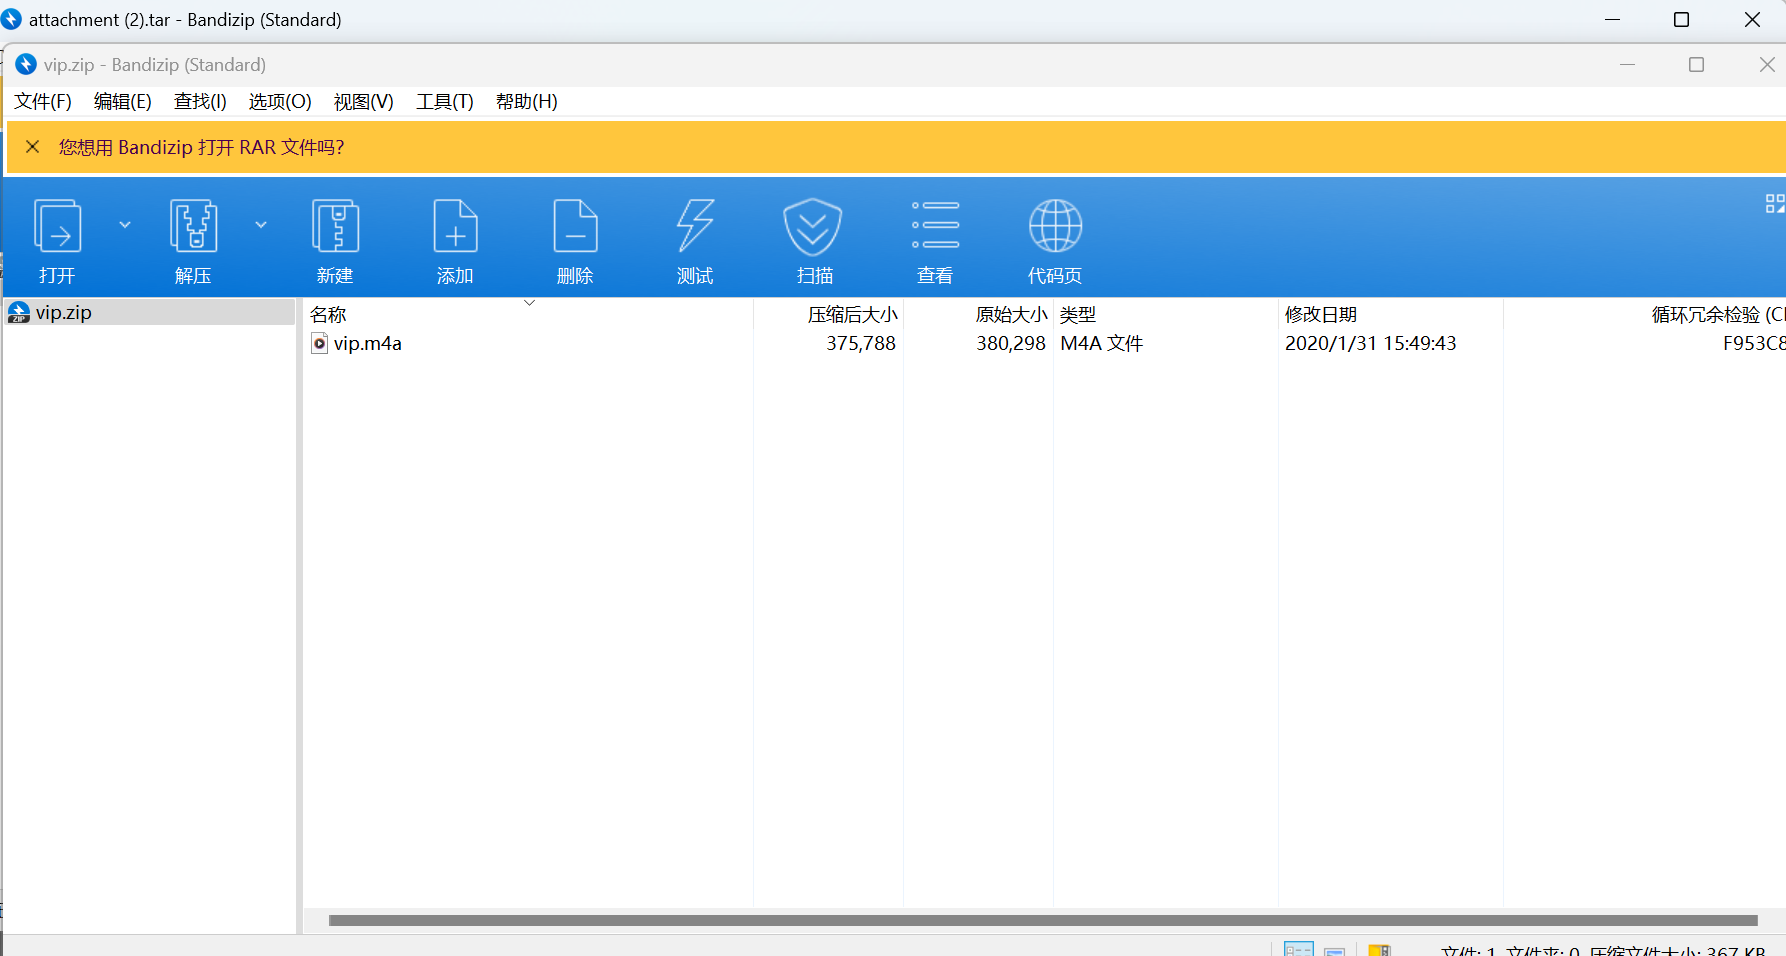Screen dimensions: 1786x956
Task: Close the attachment (2).tar Bandizip window
Action: coord(1752,20)
